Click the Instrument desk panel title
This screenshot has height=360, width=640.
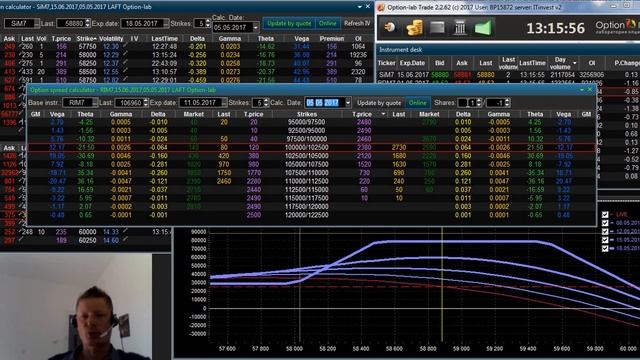tap(400, 50)
